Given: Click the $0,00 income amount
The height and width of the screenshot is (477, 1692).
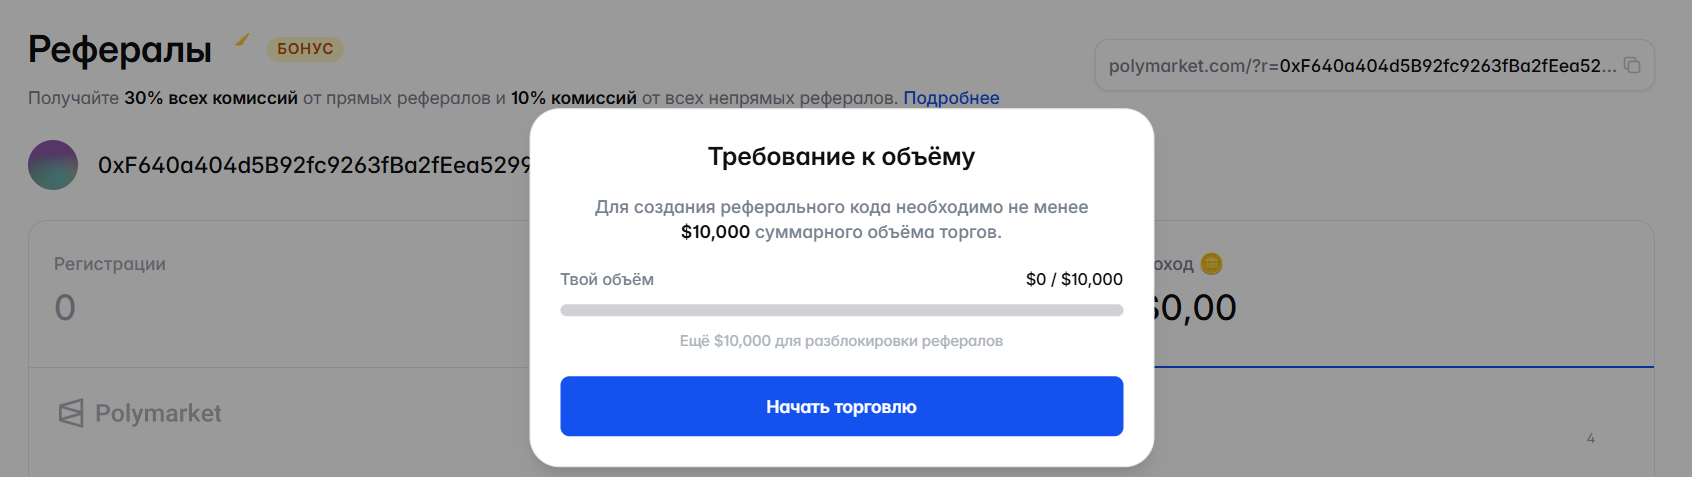Looking at the screenshot, I should 1195,308.
